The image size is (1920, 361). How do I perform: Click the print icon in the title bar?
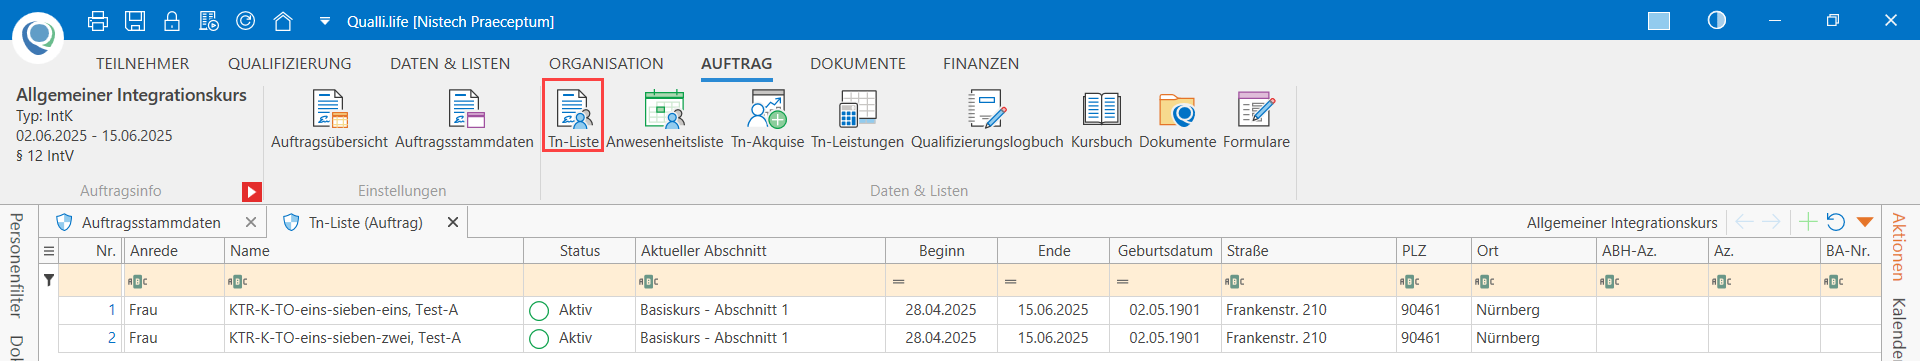[x=97, y=20]
